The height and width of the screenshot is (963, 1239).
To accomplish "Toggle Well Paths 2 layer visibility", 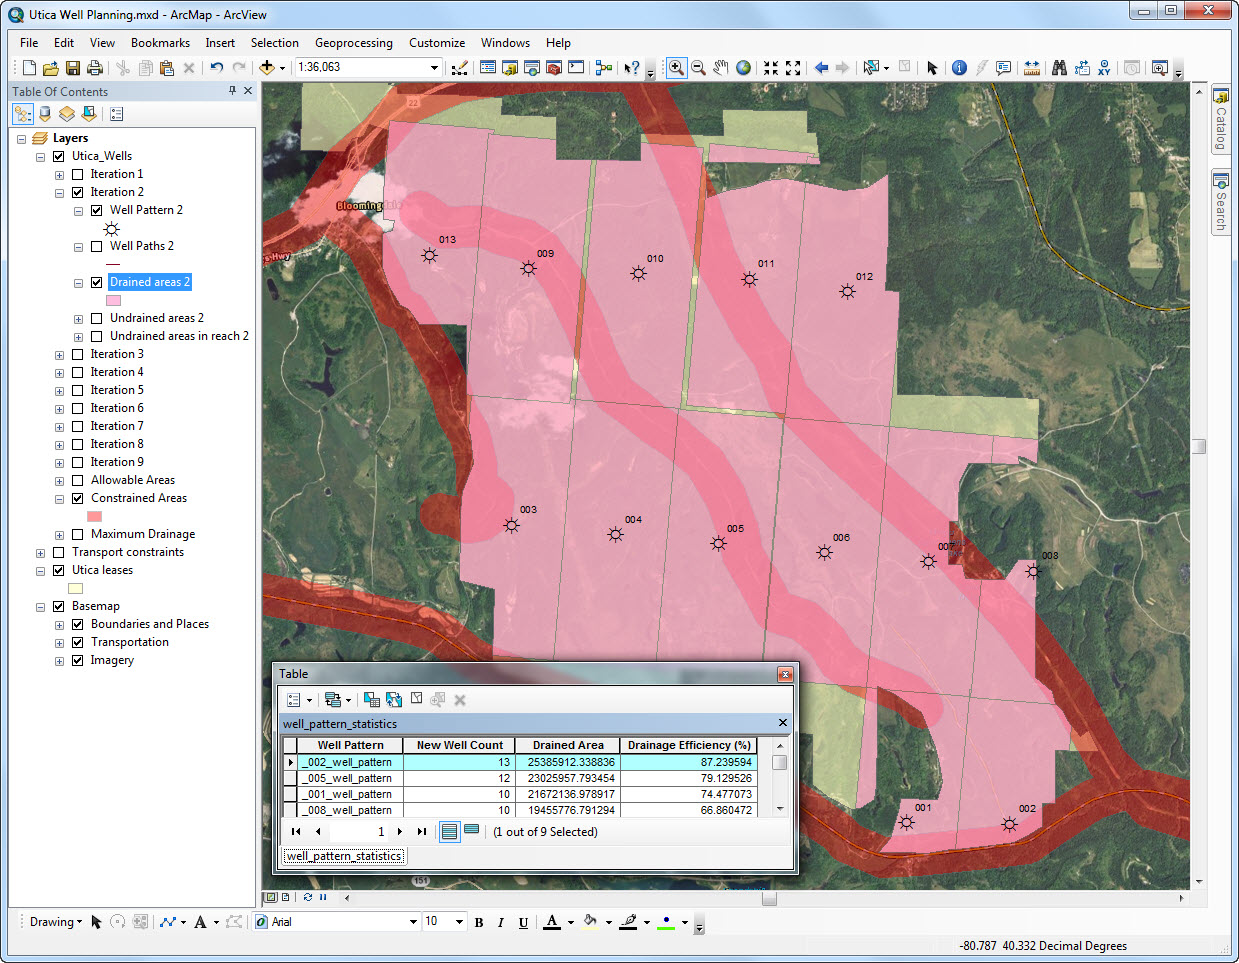I will tap(97, 246).
